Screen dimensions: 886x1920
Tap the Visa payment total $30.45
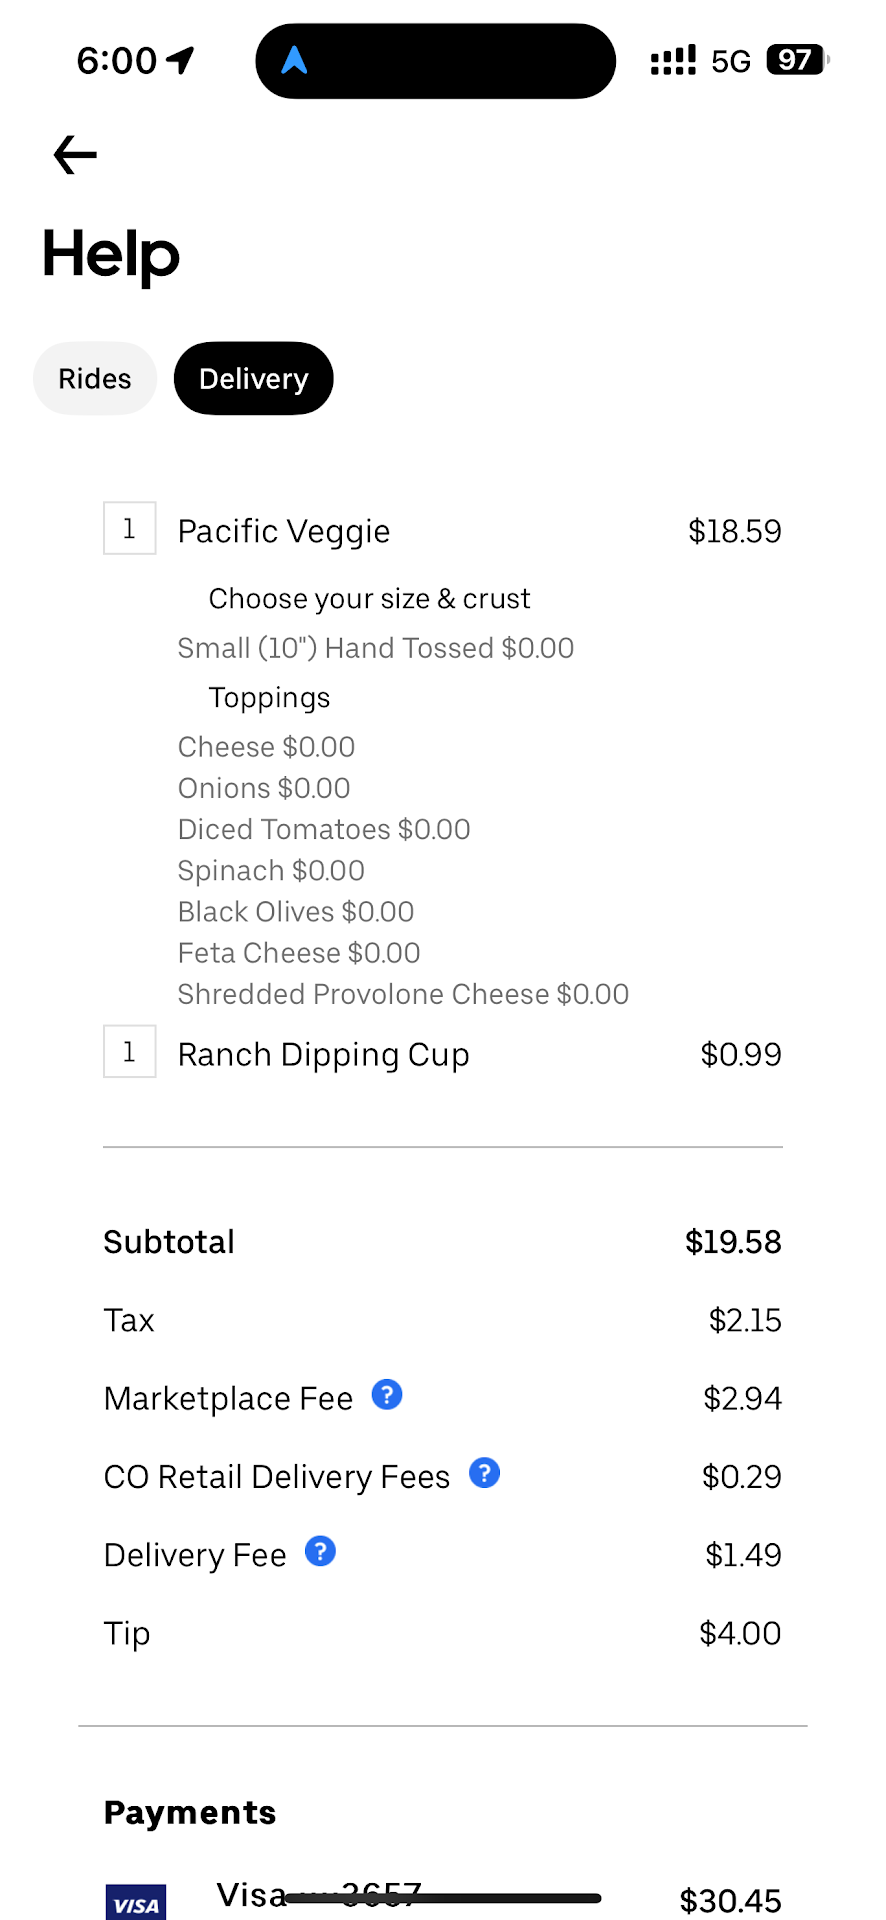(x=730, y=1900)
